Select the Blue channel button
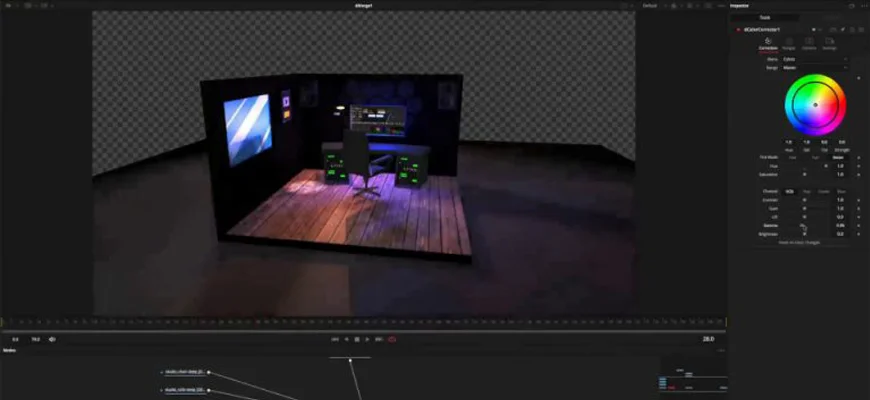The image size is (870, 400). click(x=841, y=191)
